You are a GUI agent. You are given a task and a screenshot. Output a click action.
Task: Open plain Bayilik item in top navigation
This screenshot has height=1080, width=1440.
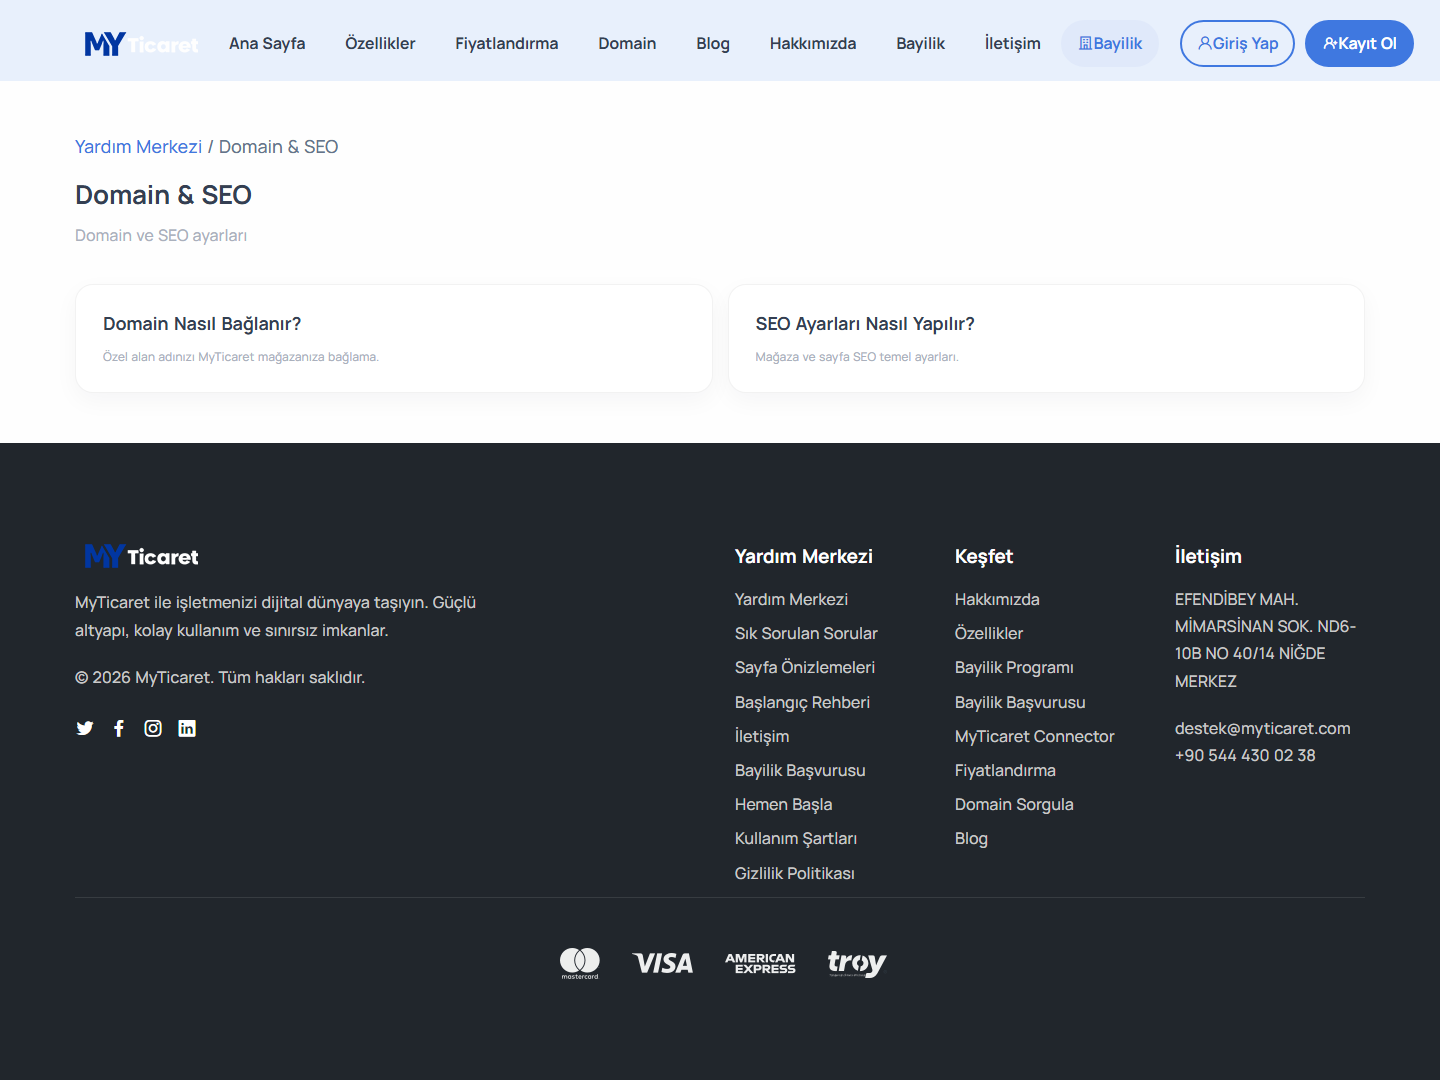click(x=921, y=44)
